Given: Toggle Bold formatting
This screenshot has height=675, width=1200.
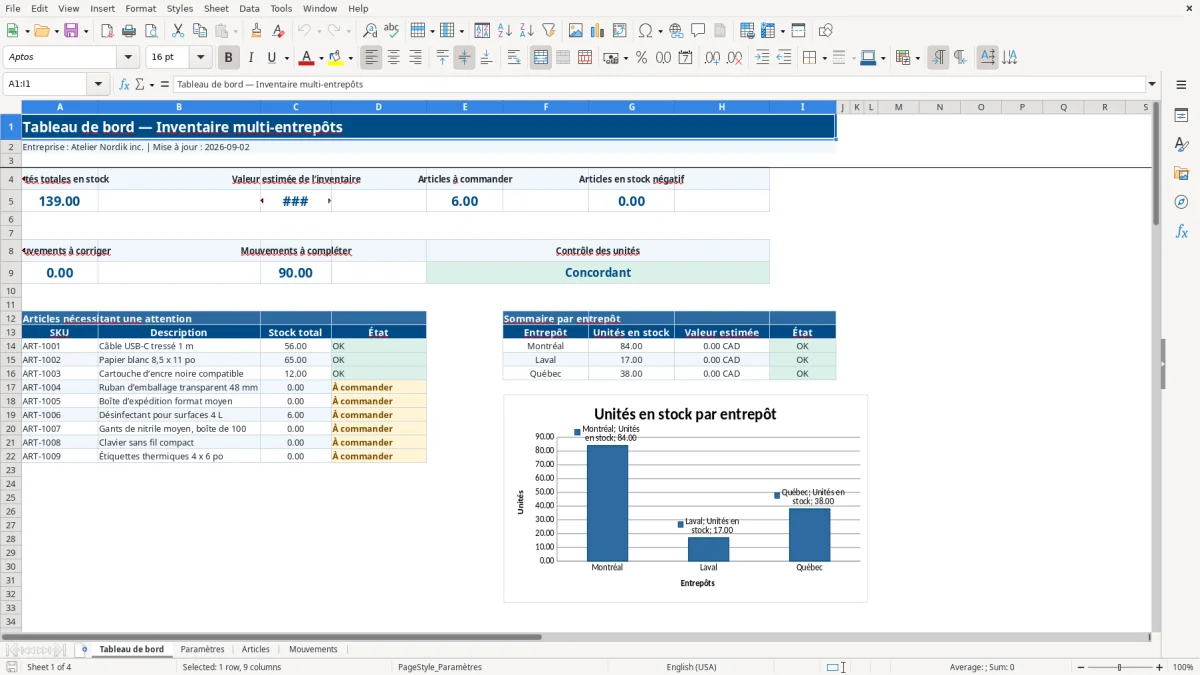Looking at the screenshot, I should [x=229, y=58].
